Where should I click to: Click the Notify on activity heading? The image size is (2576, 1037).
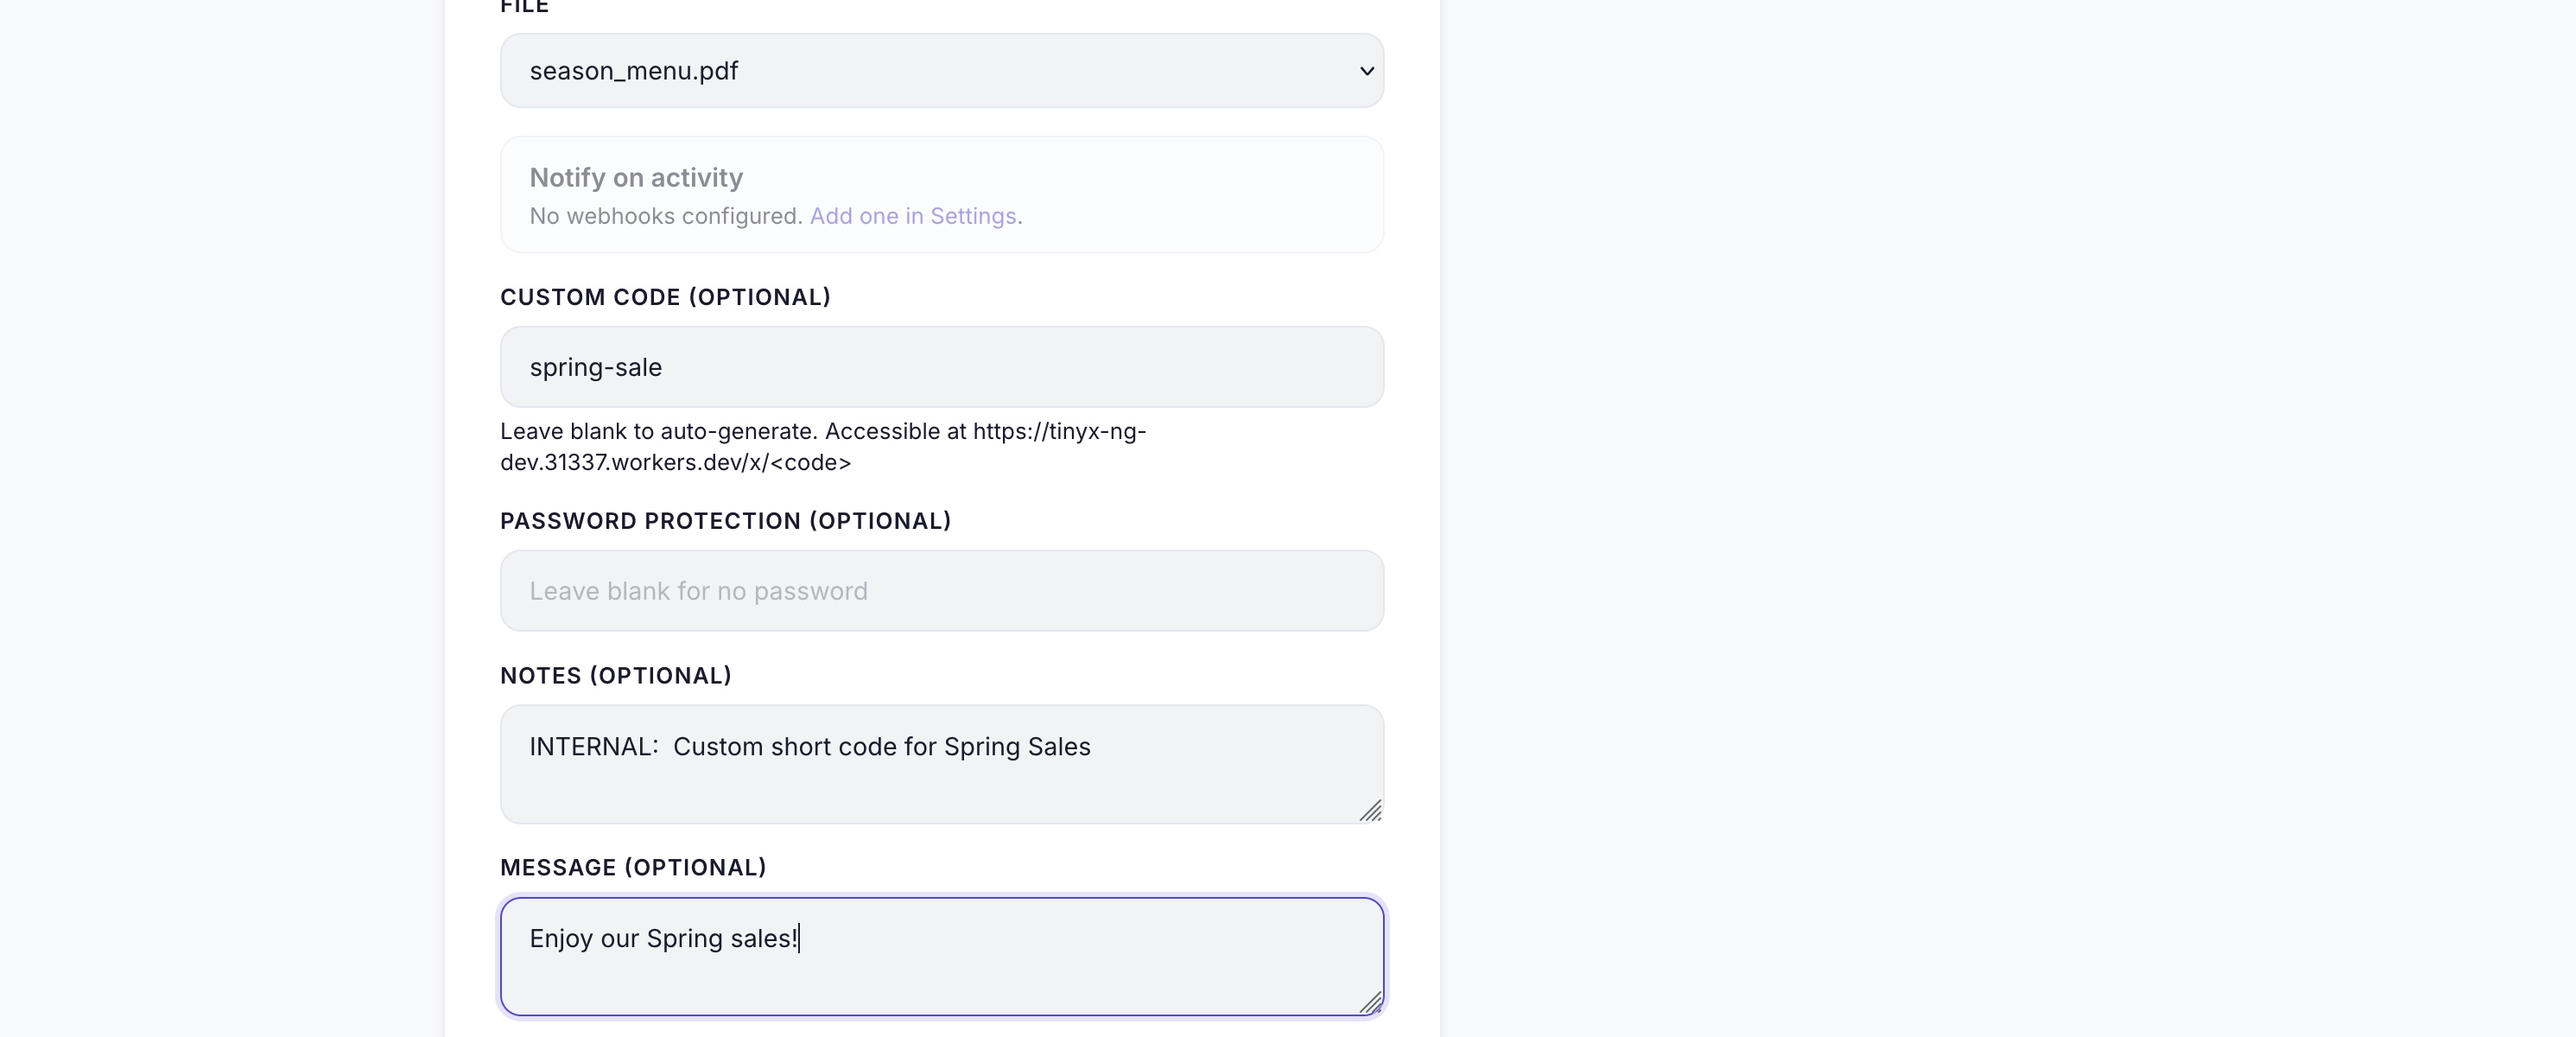coord(636,177)
